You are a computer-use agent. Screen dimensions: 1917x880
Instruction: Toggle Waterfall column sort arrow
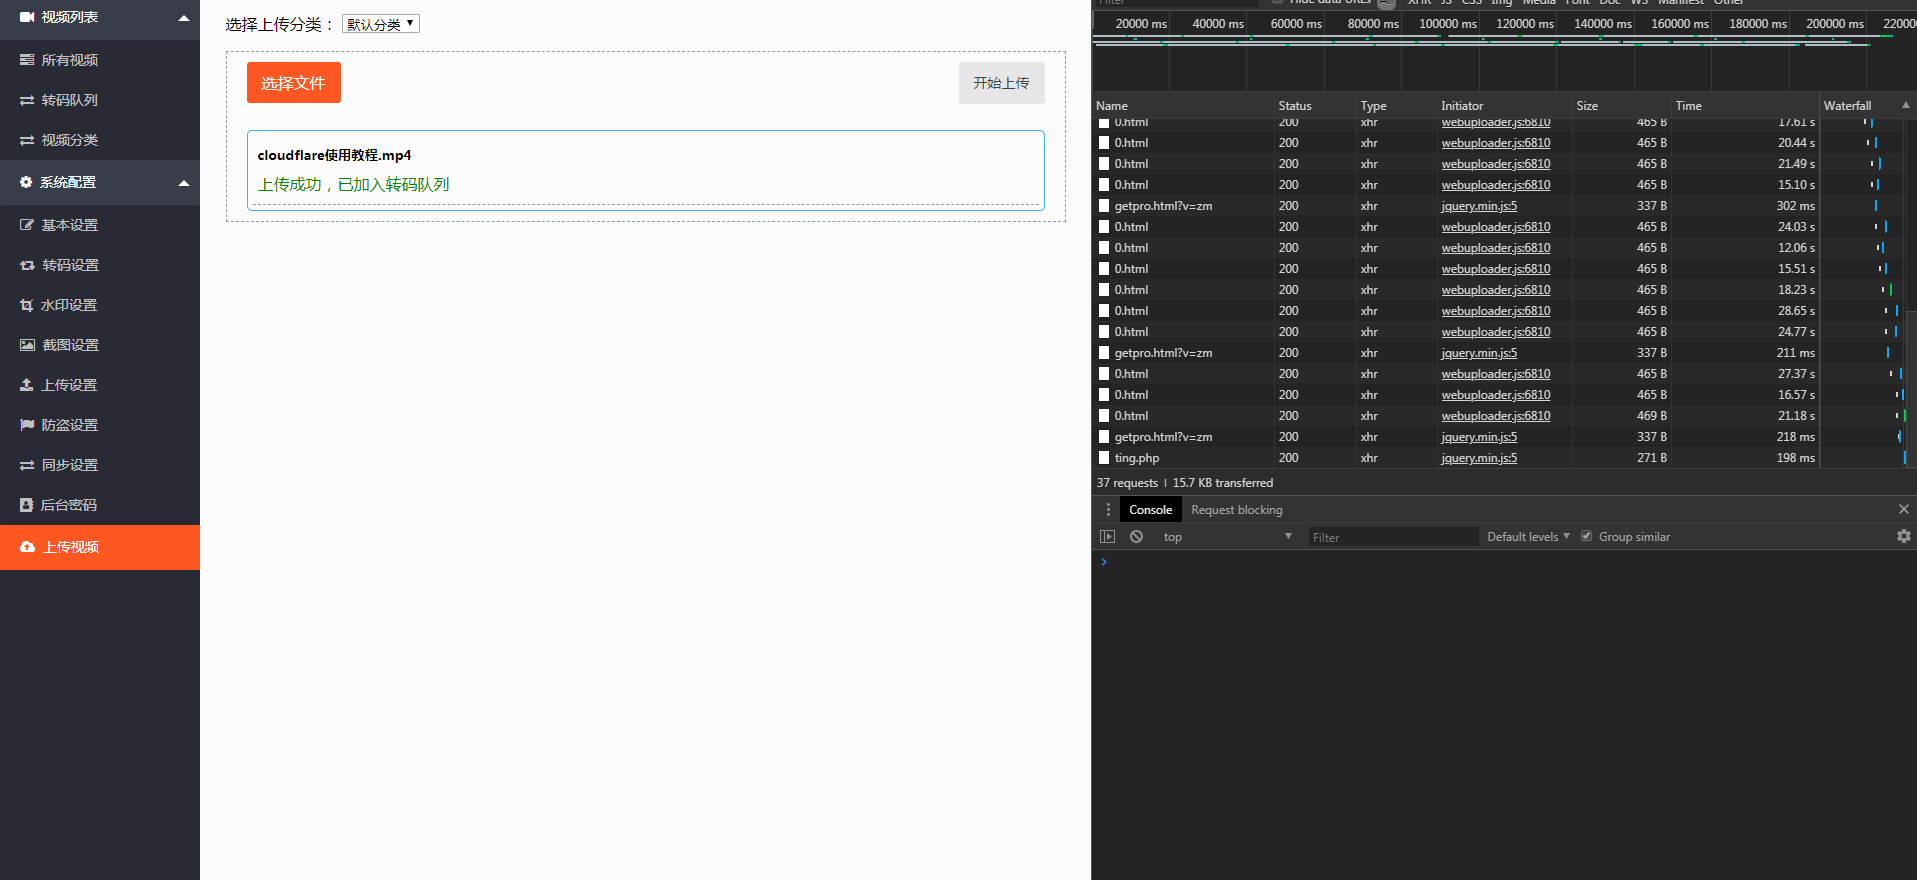pos(1906,105)
